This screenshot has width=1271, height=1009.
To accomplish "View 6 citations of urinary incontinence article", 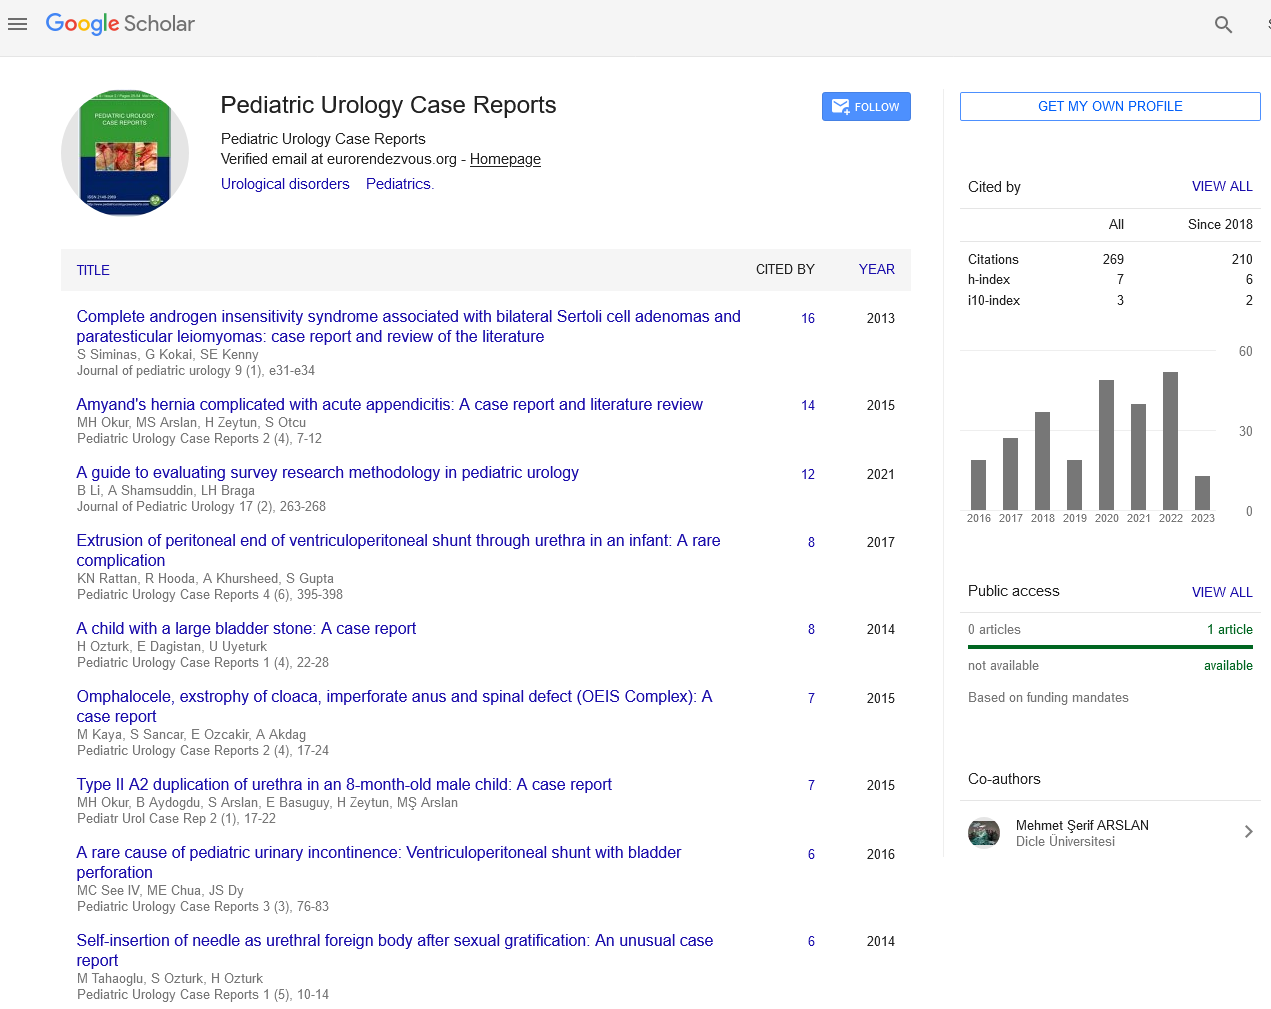I will [811, 854].
